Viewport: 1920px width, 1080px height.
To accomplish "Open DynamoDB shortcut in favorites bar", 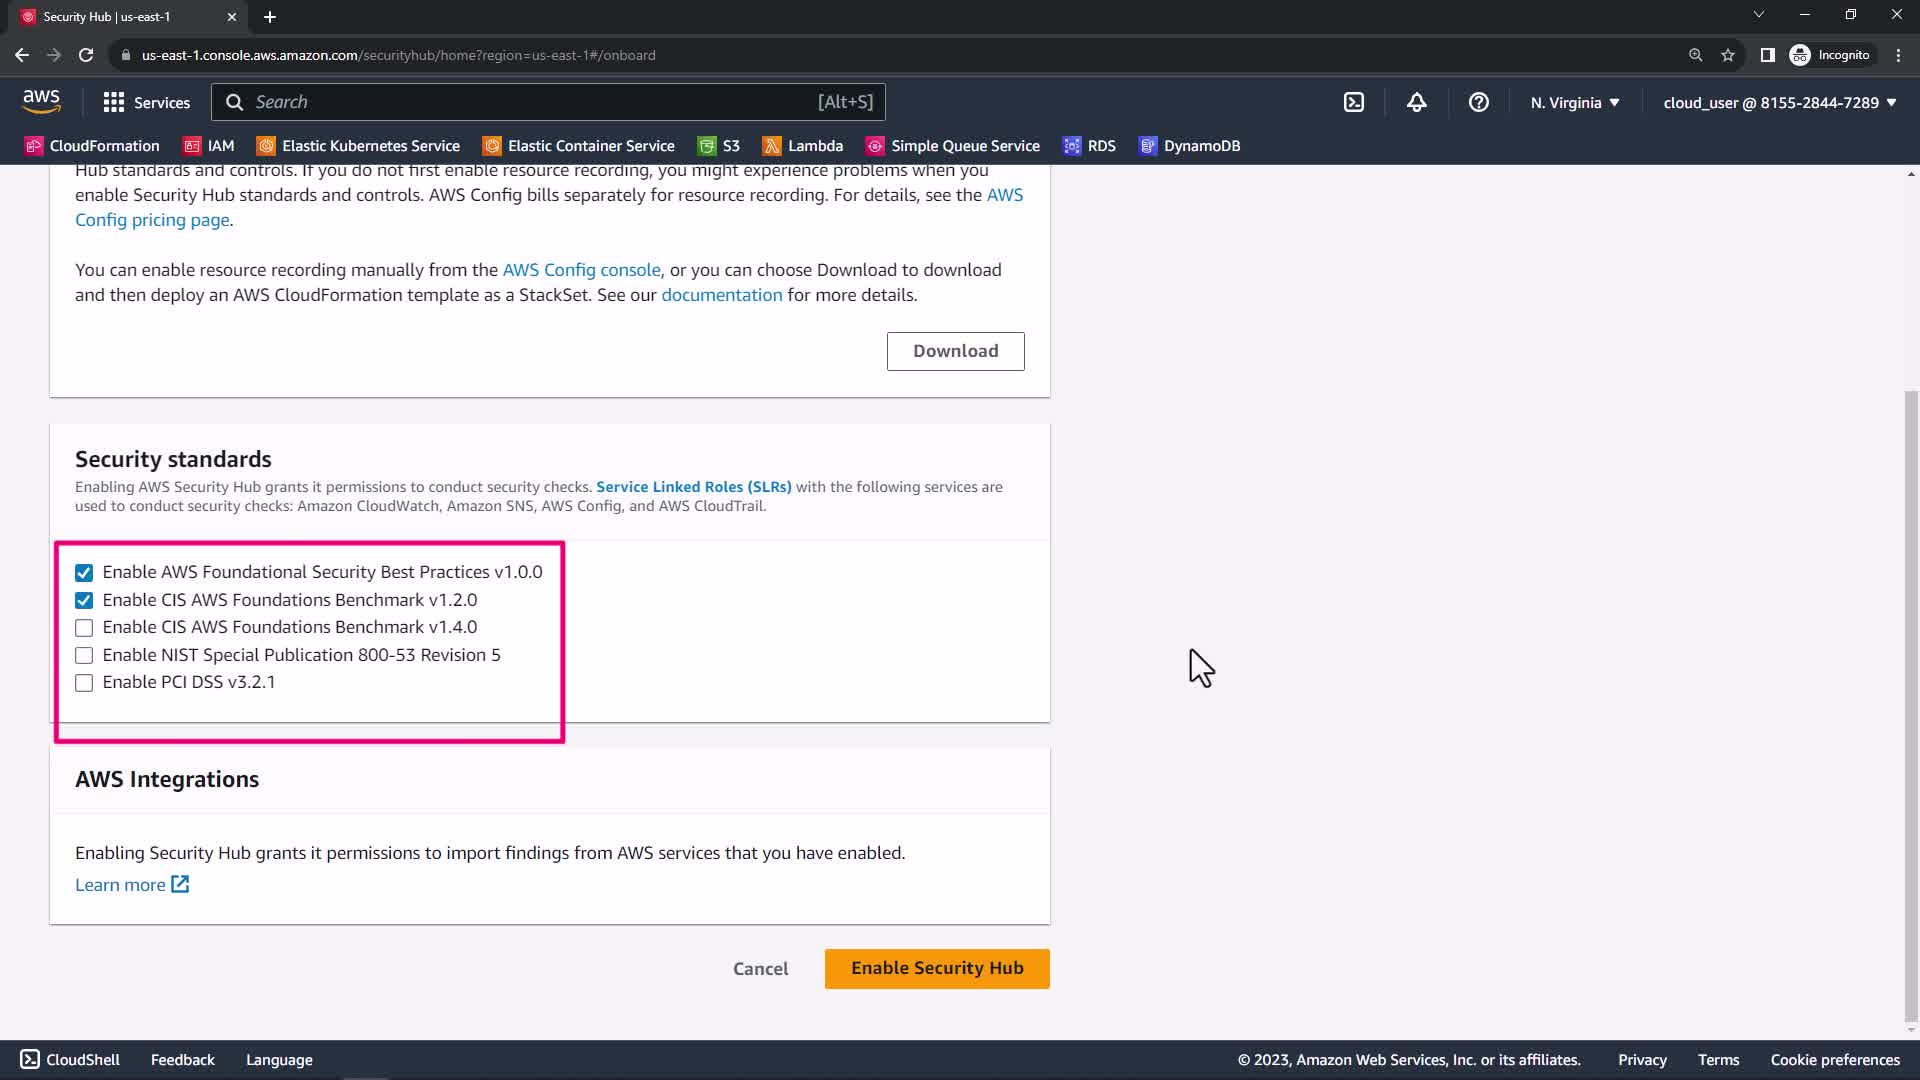I will tap(1189, 146).
